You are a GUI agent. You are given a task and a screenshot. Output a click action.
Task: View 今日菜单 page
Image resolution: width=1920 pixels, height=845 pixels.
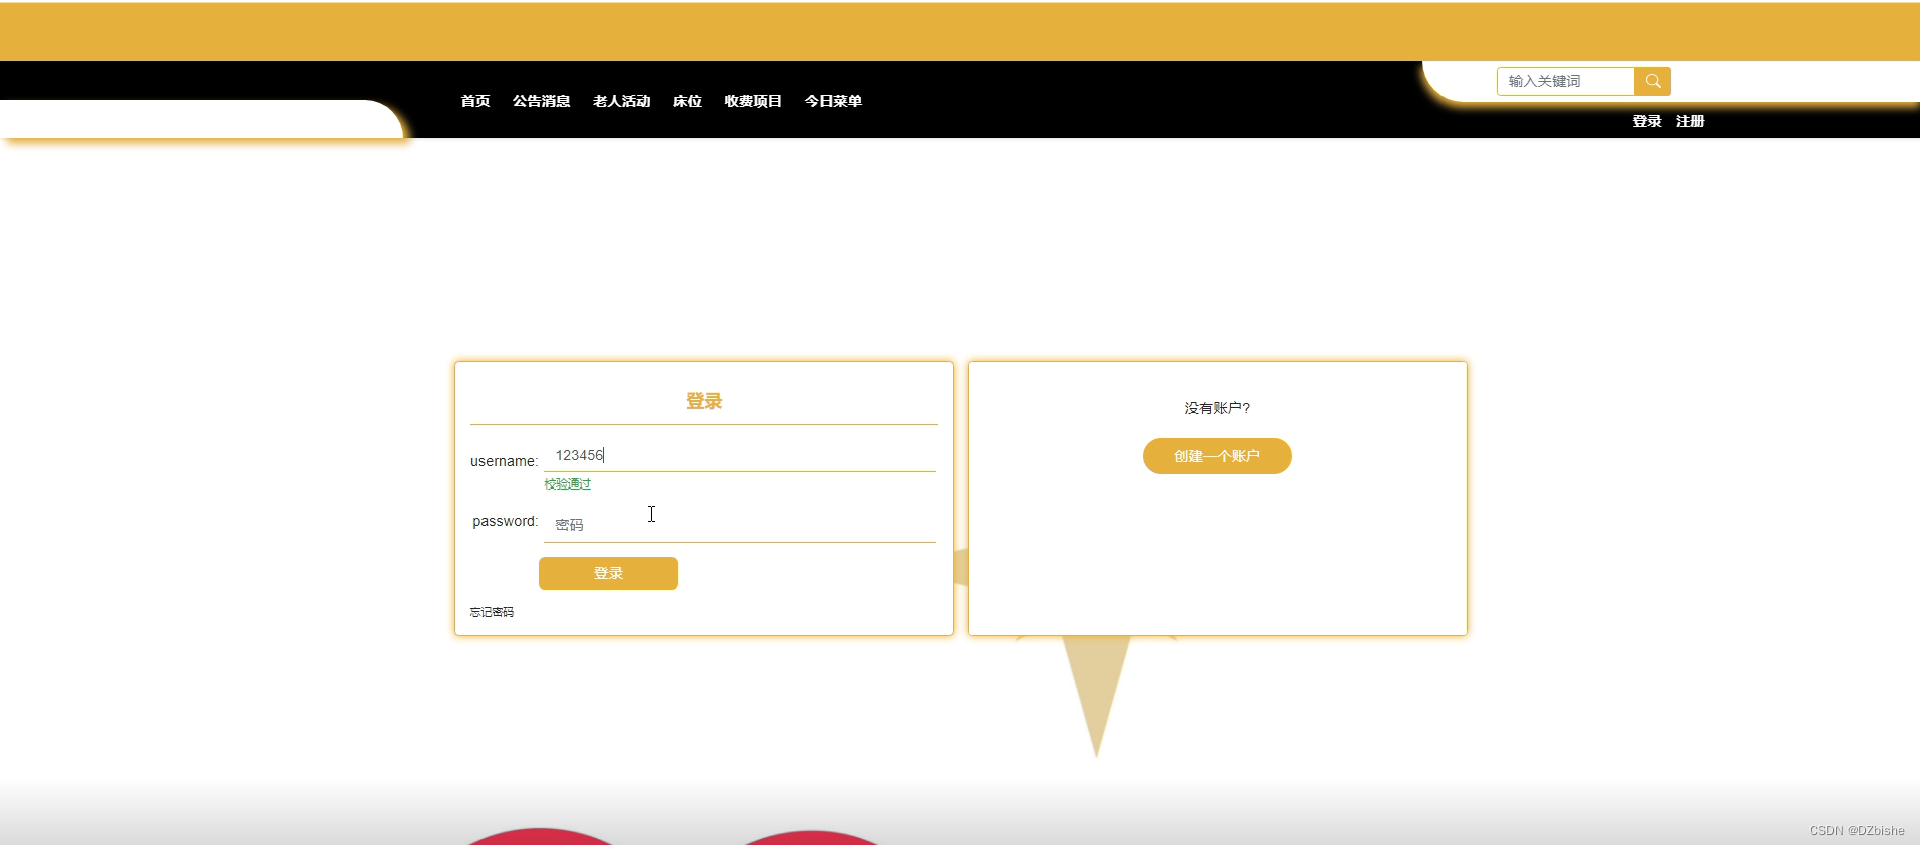(833, 101)
